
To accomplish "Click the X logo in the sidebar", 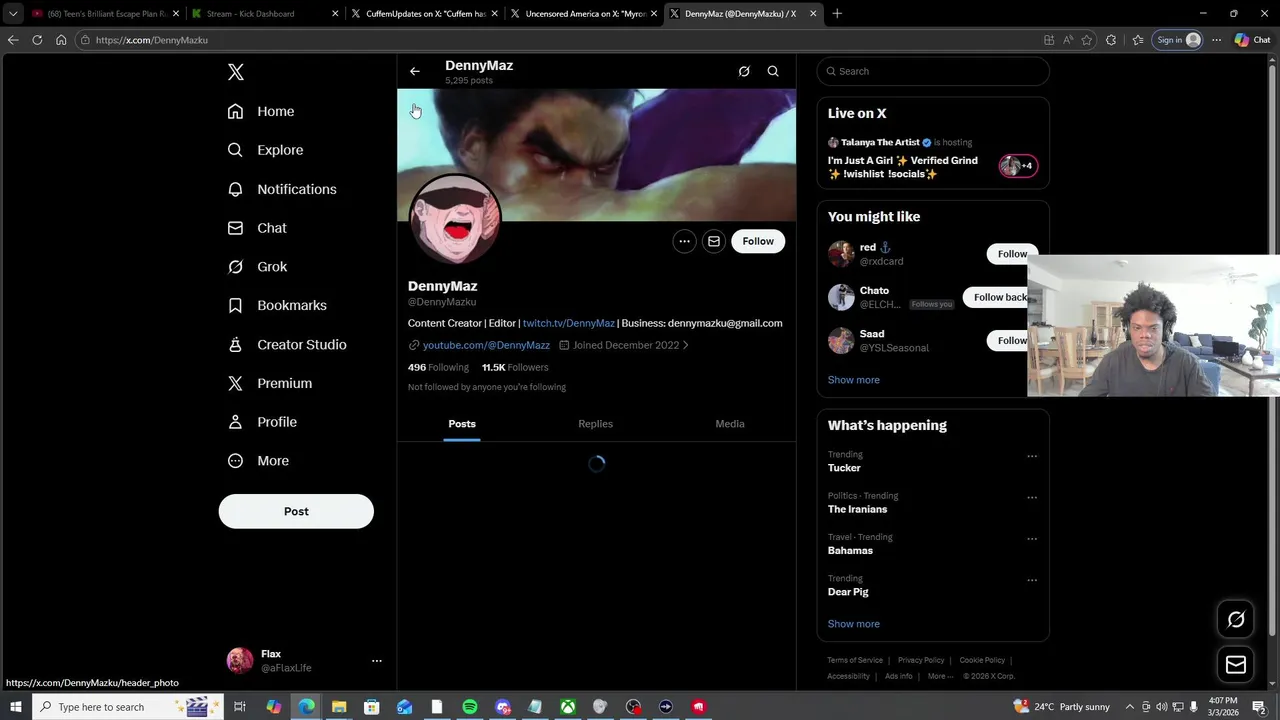I will (236, 72).
